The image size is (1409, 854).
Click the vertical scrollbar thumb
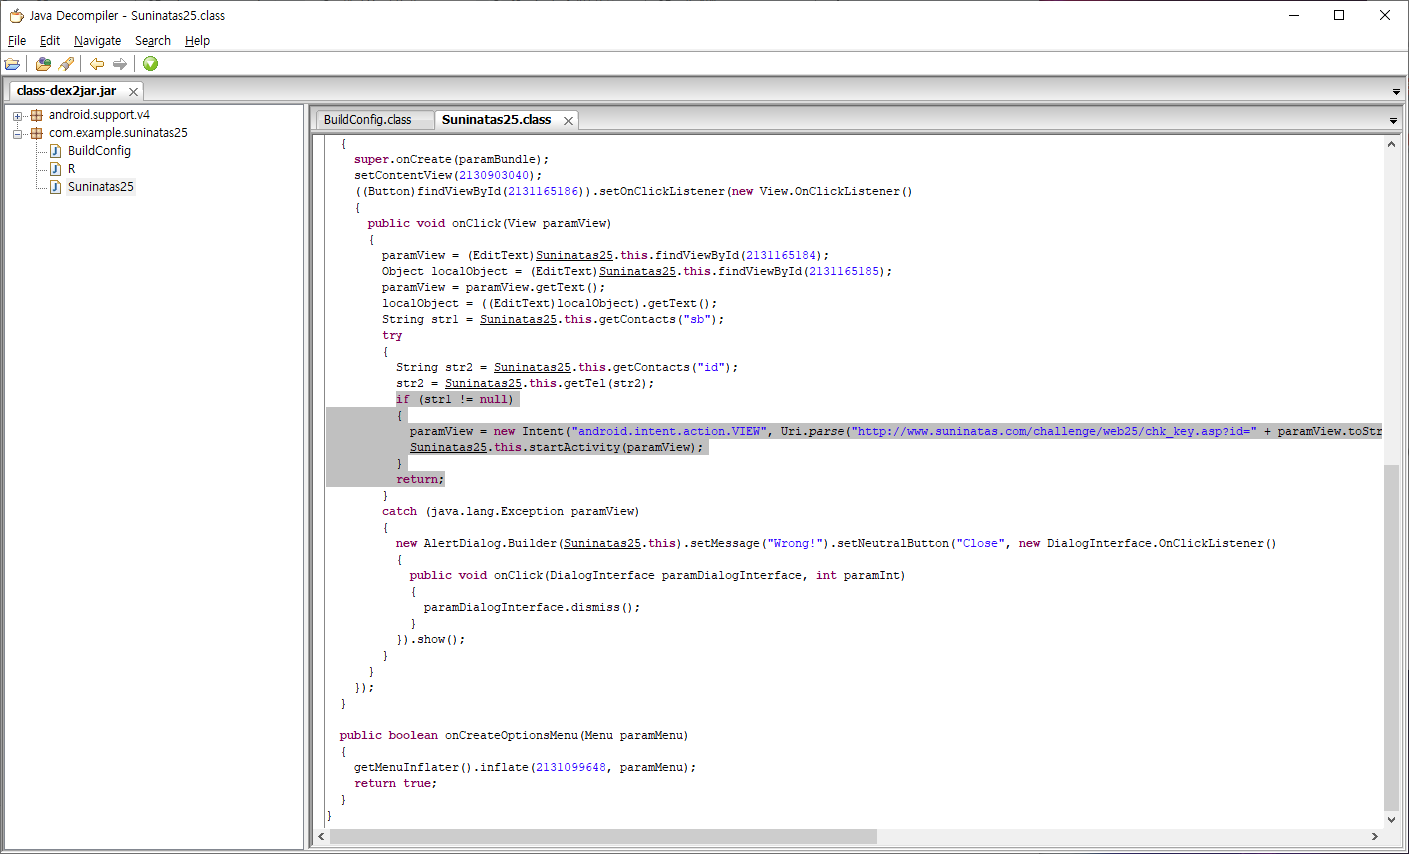tap(1391, 637)
